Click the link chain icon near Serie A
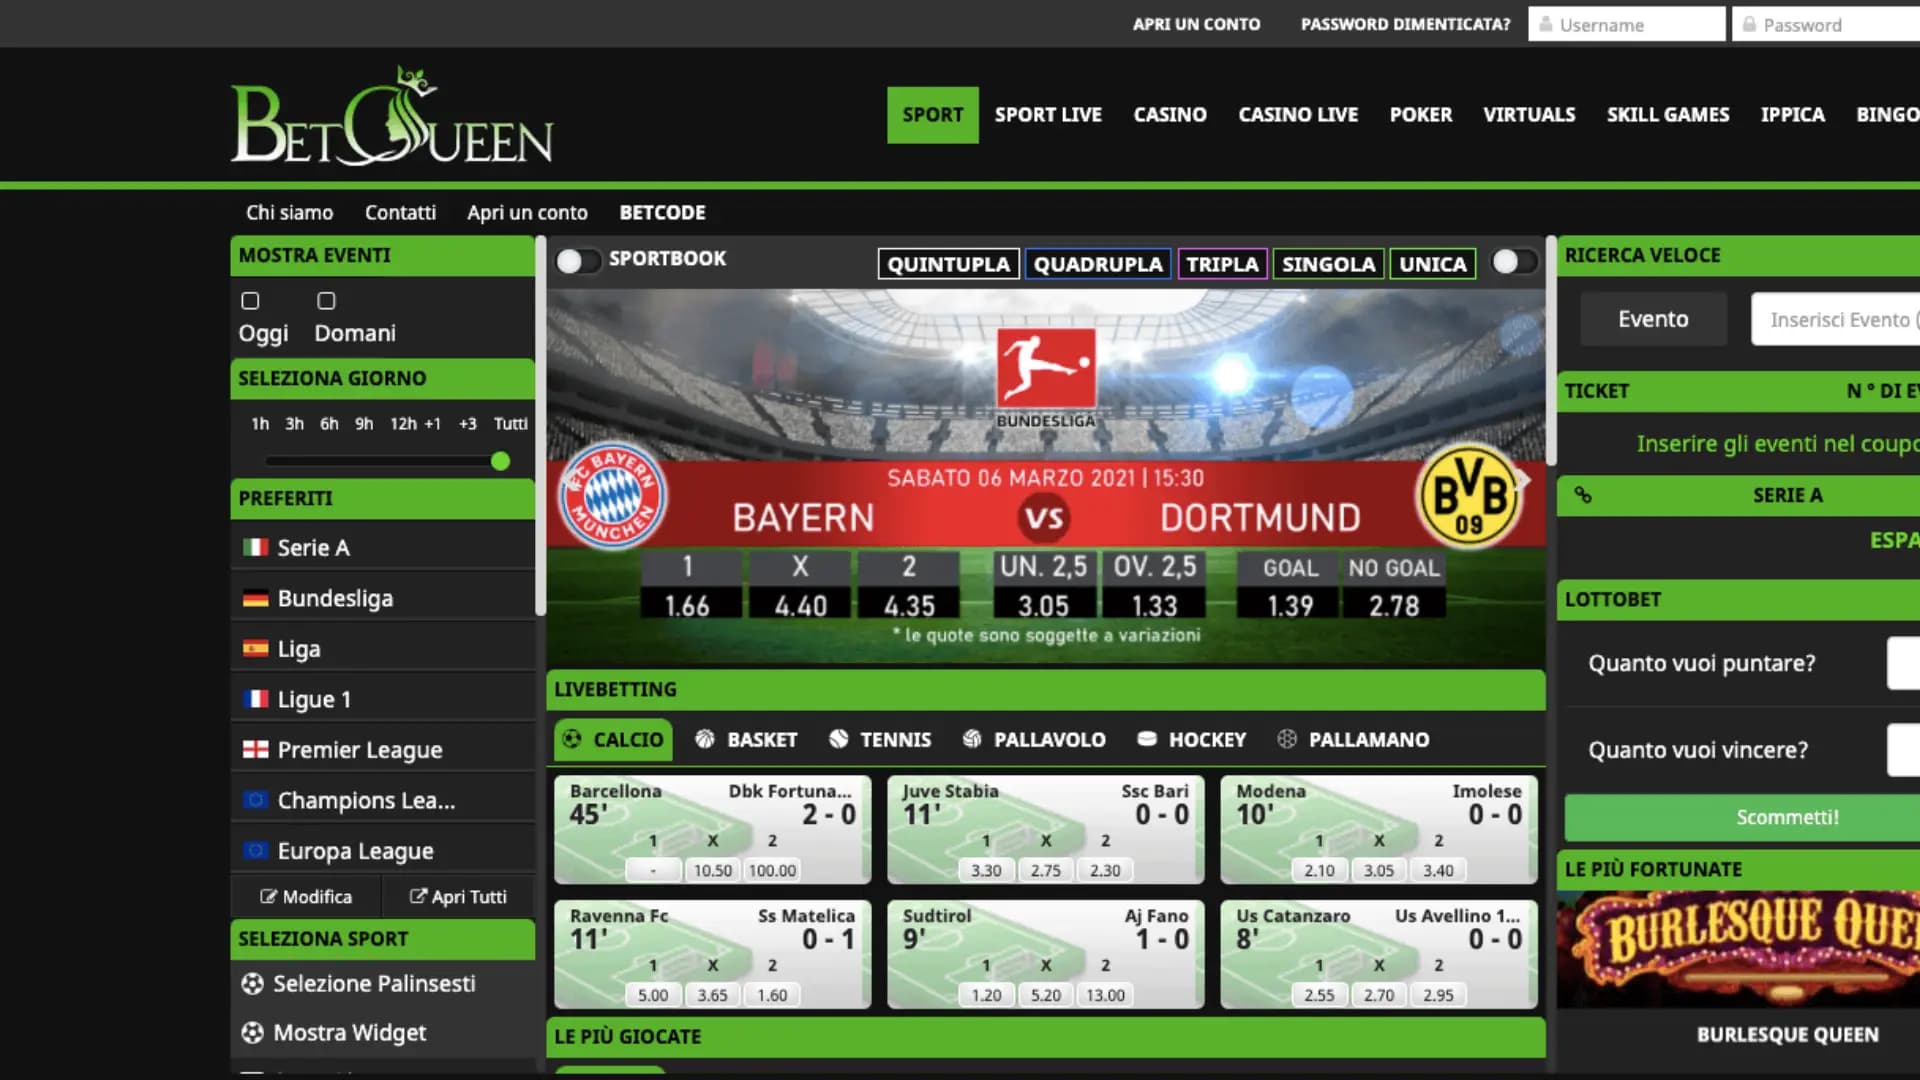1920x1080 pixels. coord(1583,495)
